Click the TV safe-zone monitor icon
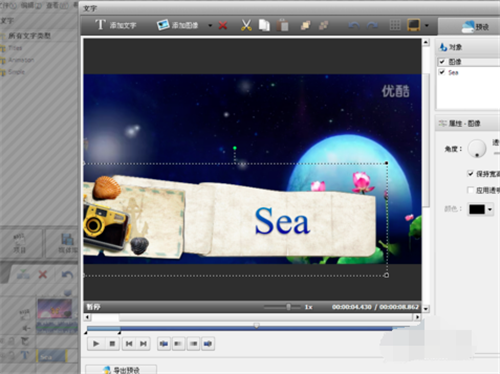 tap(414, 25)
